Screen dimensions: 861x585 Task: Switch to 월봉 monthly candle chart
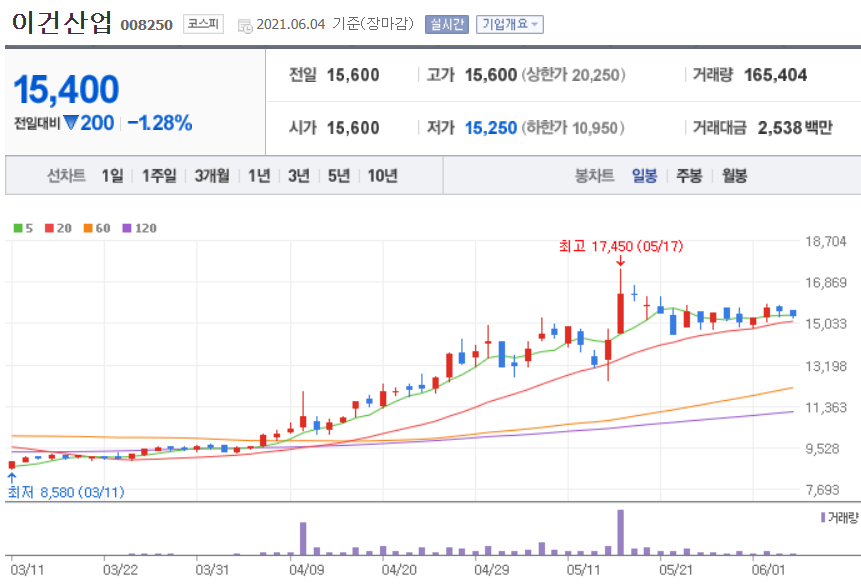[x=735, y=176]
